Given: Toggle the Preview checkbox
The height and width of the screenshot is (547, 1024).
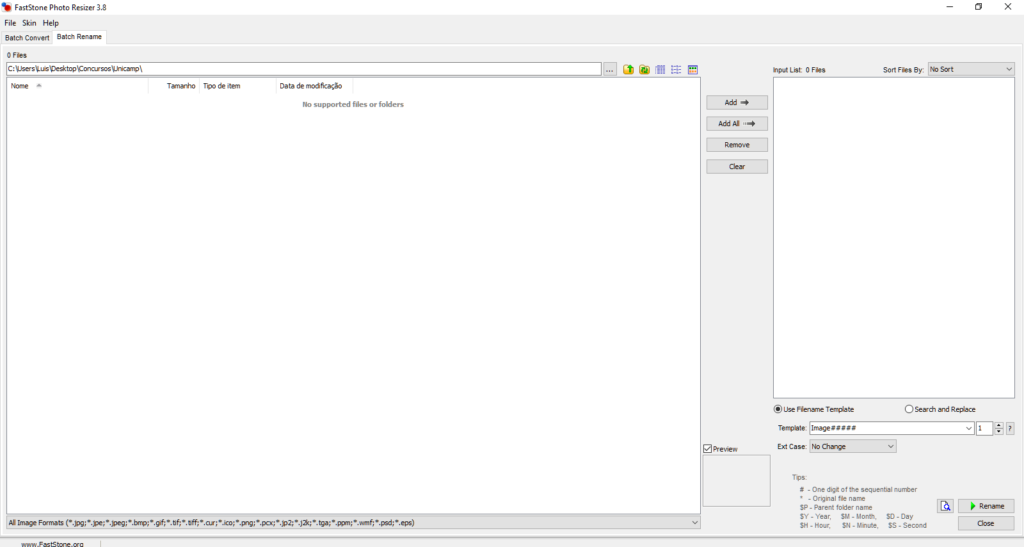Looking at the screenshot, I should pyautogui.click(x=707, y=449).
